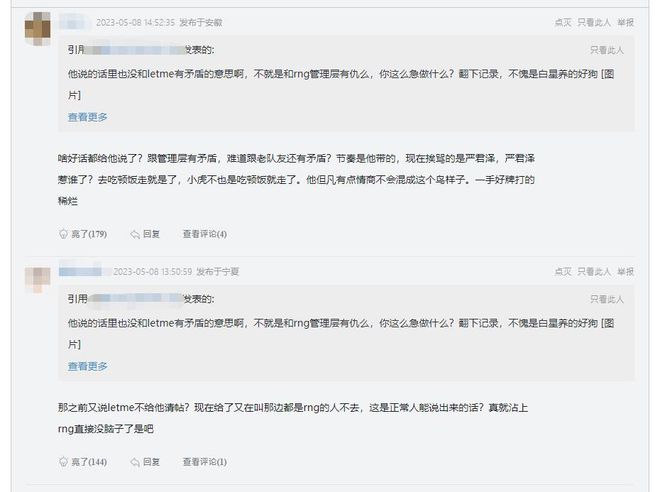Open the second commenter's avatar
The image size is (660, 492).
pyautogui.click(x=37, y=279)
